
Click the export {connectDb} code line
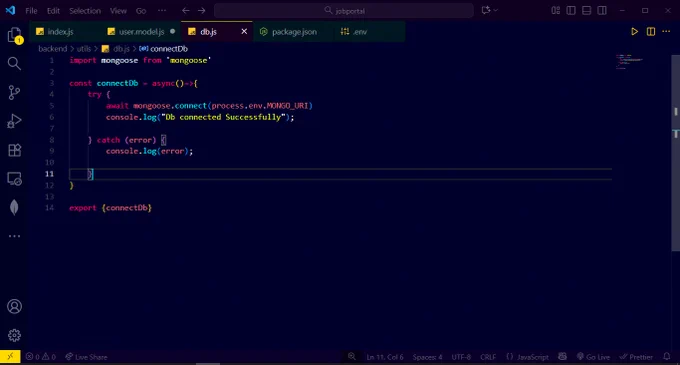coord(110,208)
